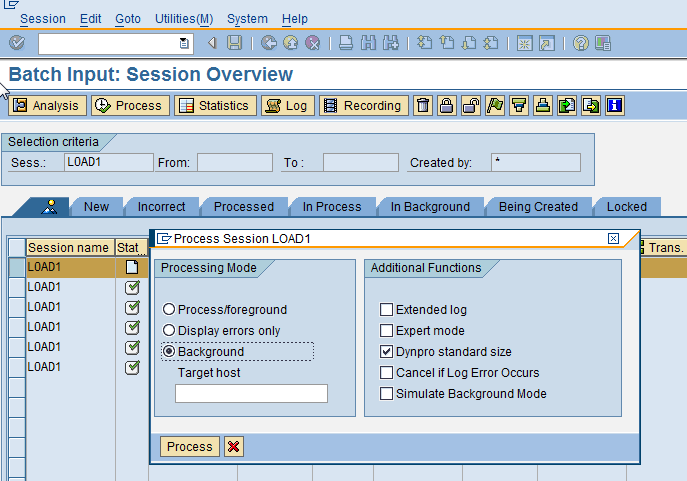Click the blue Information icon
The height and width of the screenshot is (481, 687).
coord(615,105)
